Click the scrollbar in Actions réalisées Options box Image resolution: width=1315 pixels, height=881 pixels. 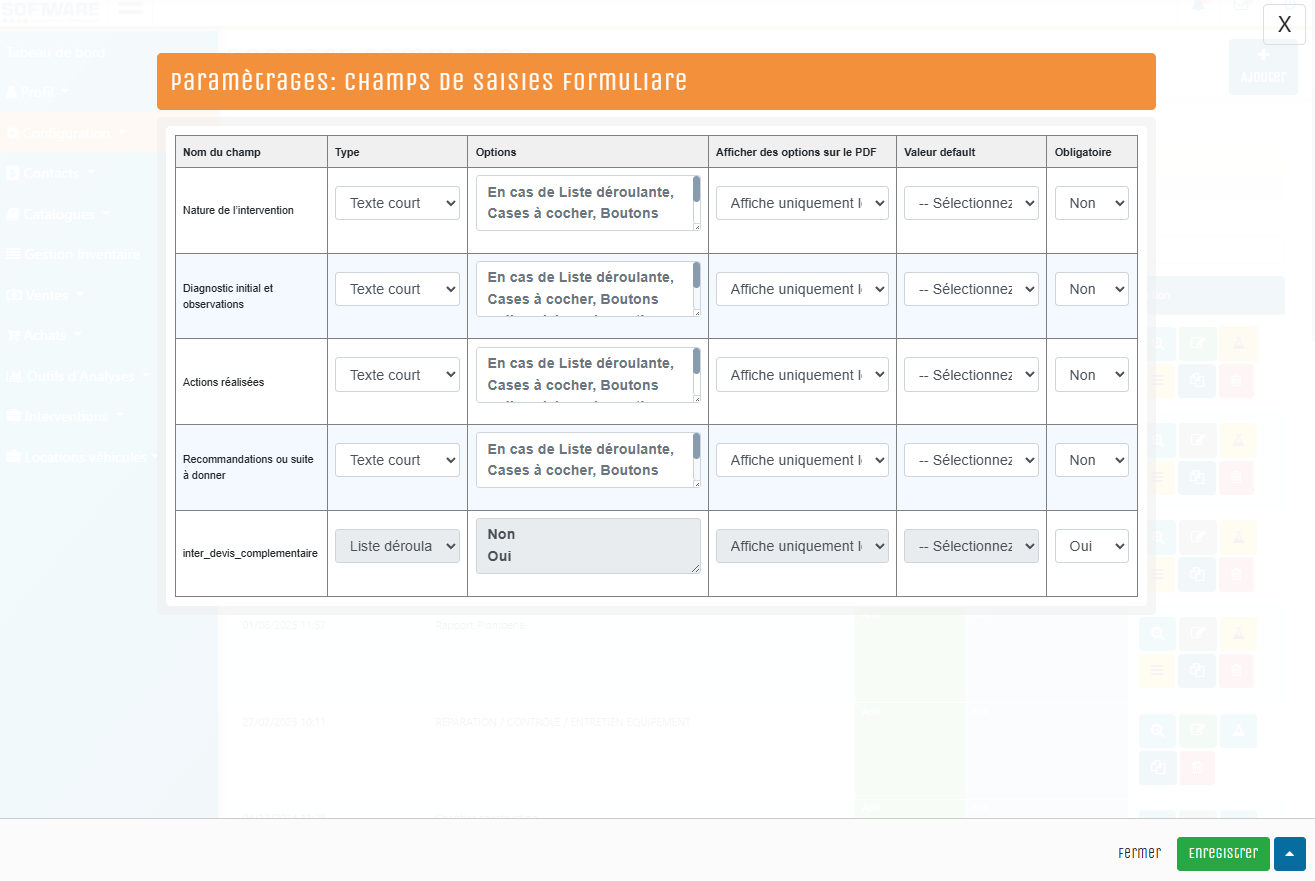pos(696,362)
